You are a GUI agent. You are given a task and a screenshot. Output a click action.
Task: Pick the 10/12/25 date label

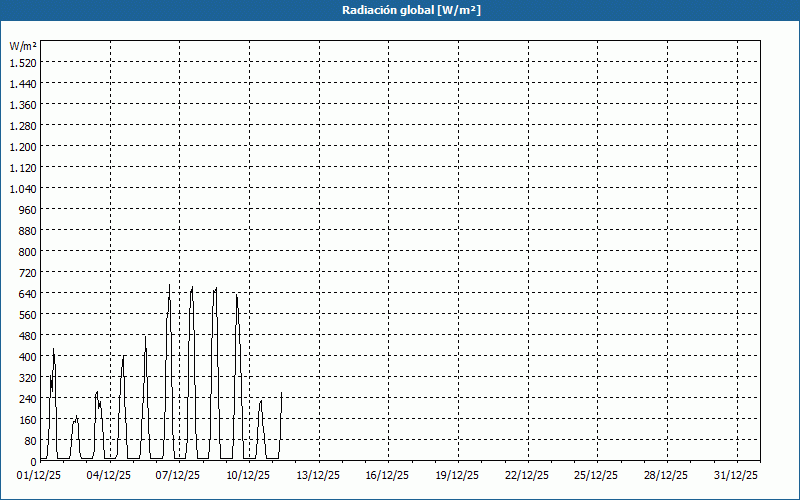coord(249,475)
